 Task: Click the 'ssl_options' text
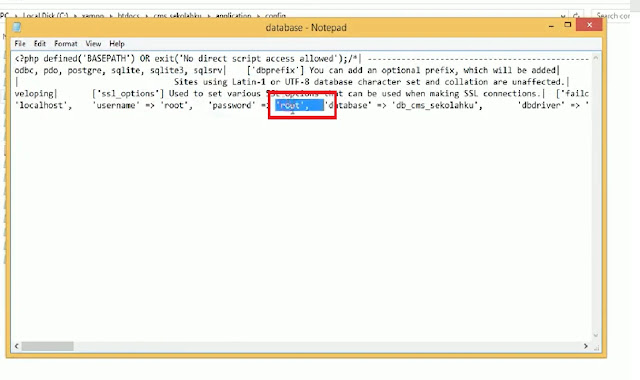127,93
